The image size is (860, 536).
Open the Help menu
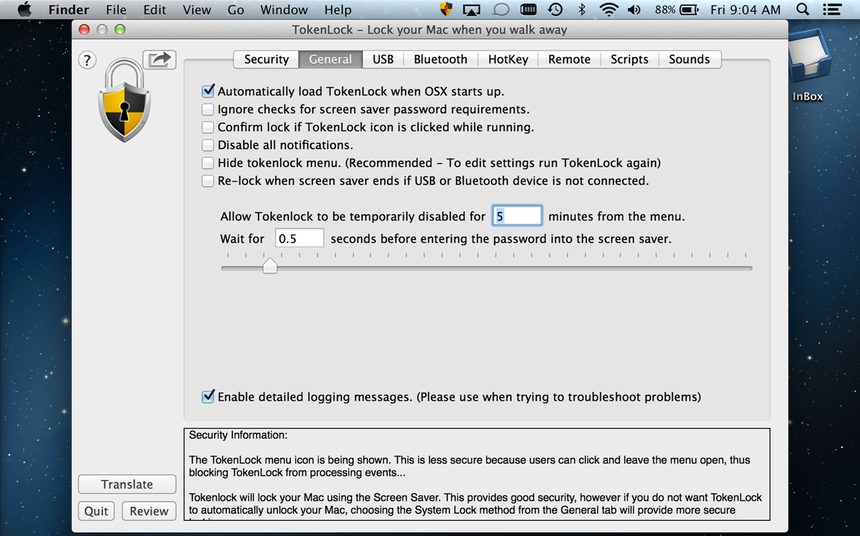(x=337, y=10)
